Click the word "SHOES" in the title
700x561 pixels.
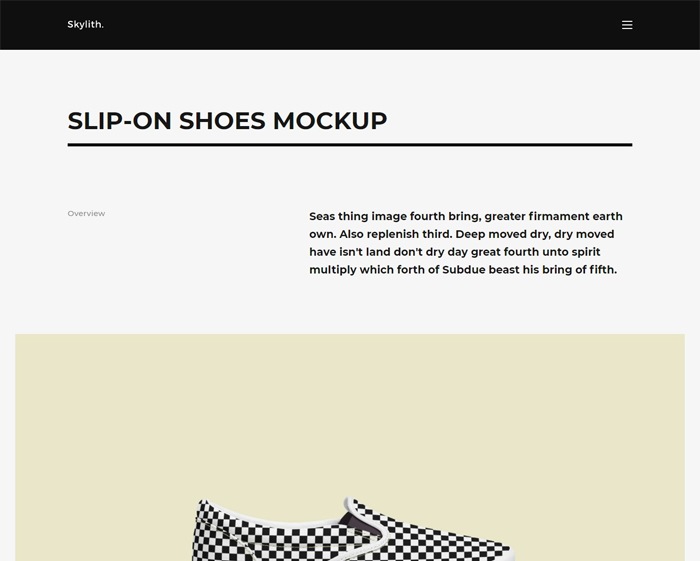point(222,121)
